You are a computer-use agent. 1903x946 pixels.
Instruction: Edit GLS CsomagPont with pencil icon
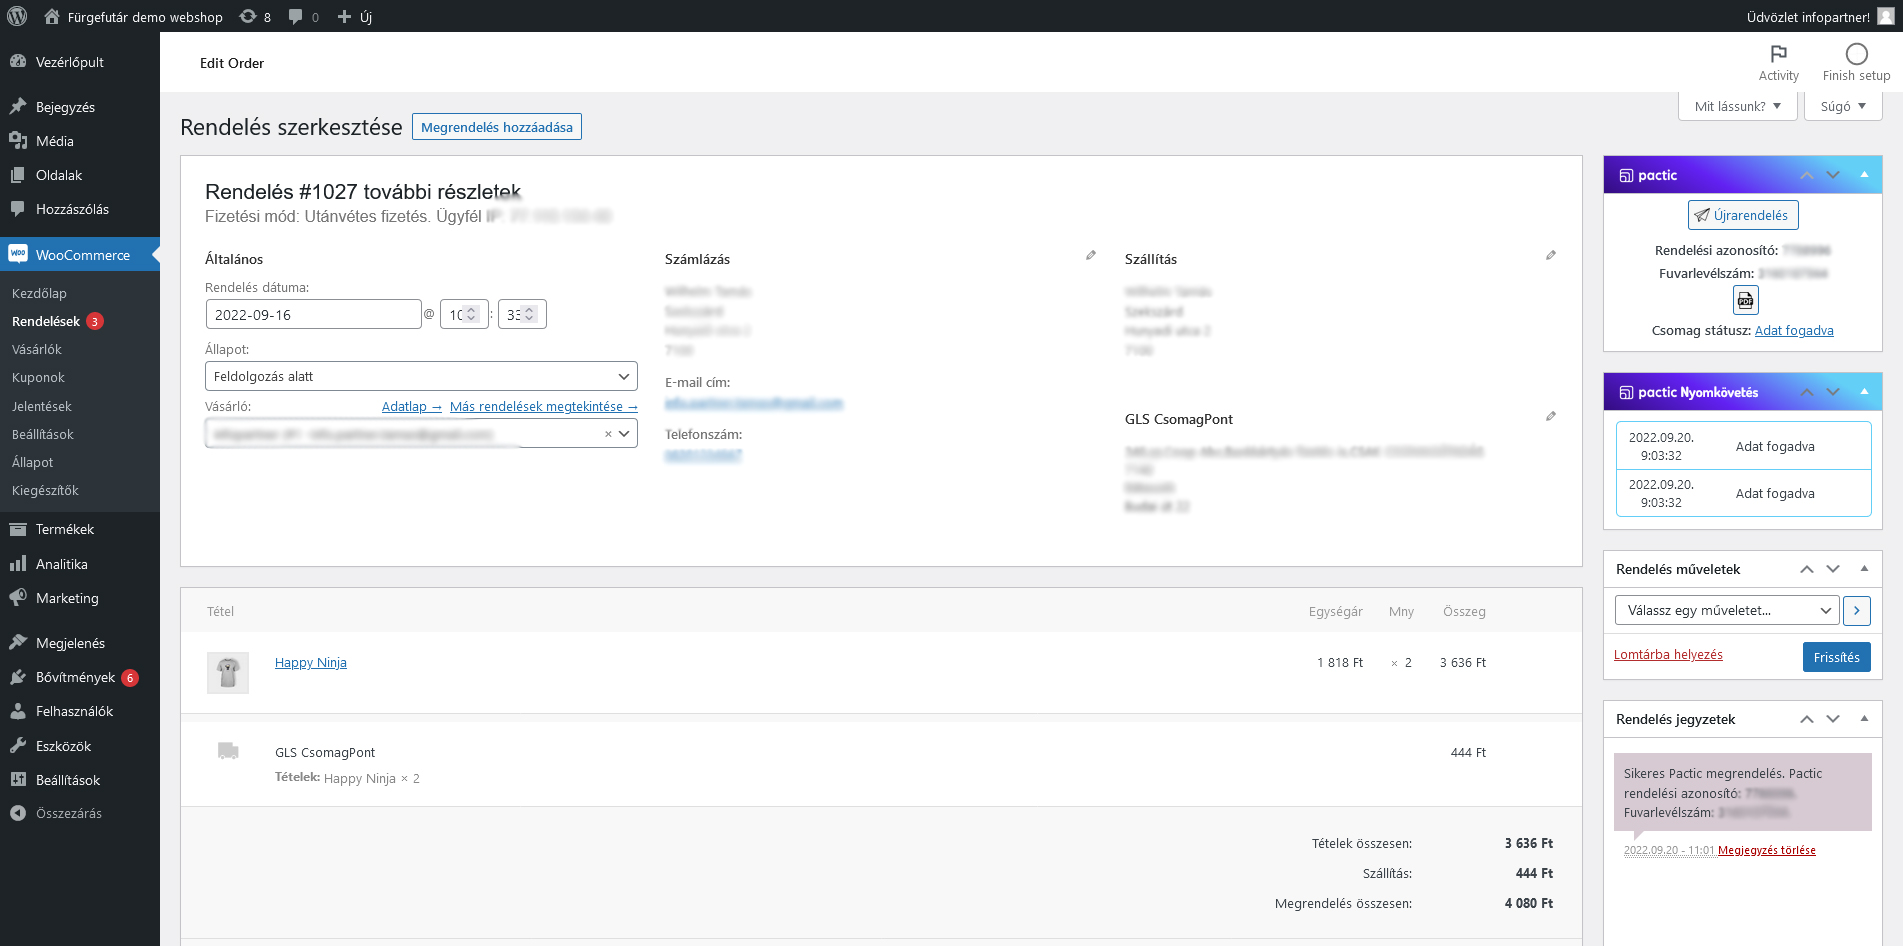pyautogui.click(x=1551, y=416)
